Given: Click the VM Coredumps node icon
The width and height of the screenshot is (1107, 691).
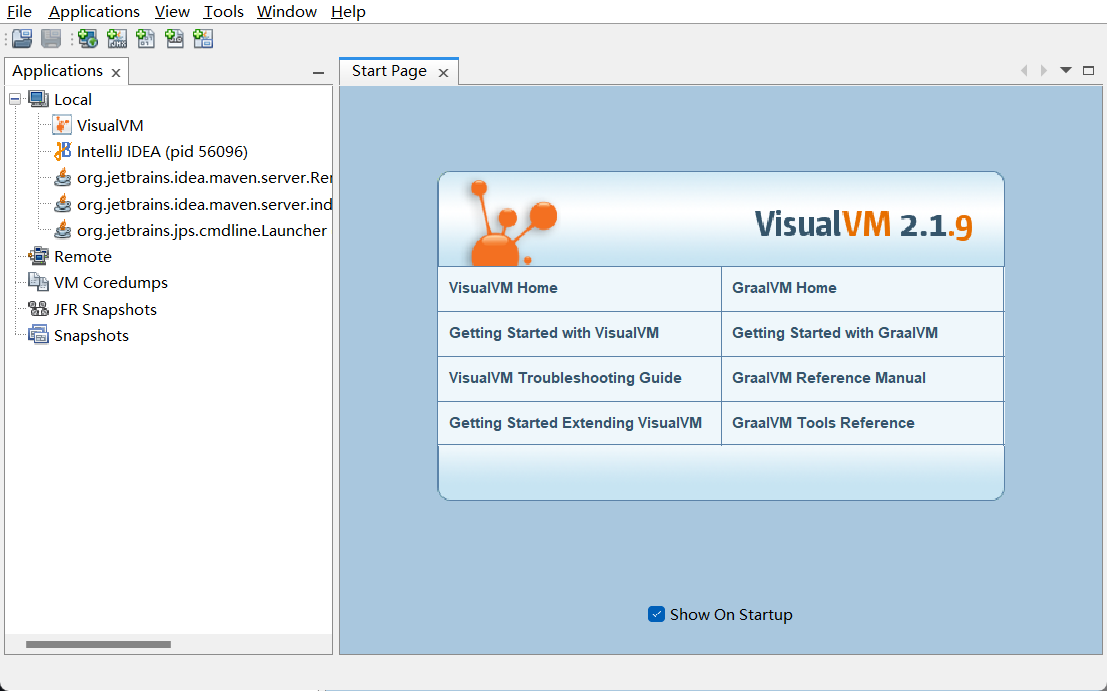Looking at the screenshot, I should (x=38, y=283).
